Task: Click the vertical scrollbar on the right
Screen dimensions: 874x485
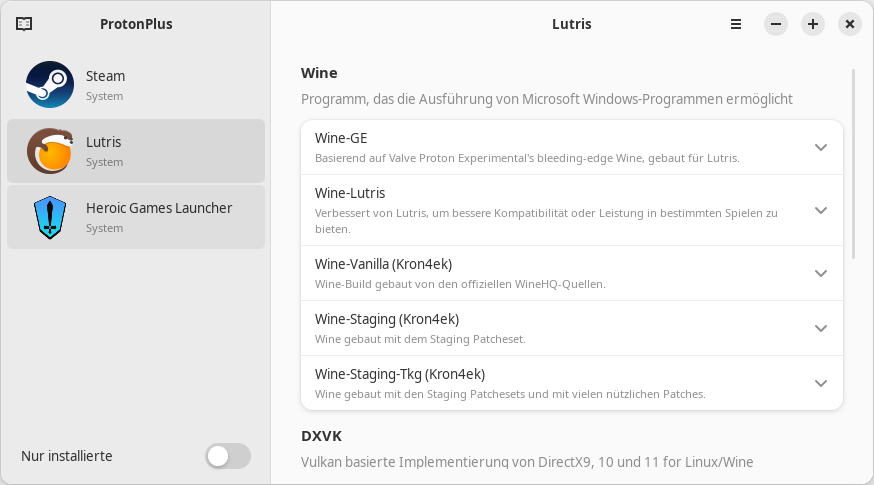Action: tap(853, 164)
